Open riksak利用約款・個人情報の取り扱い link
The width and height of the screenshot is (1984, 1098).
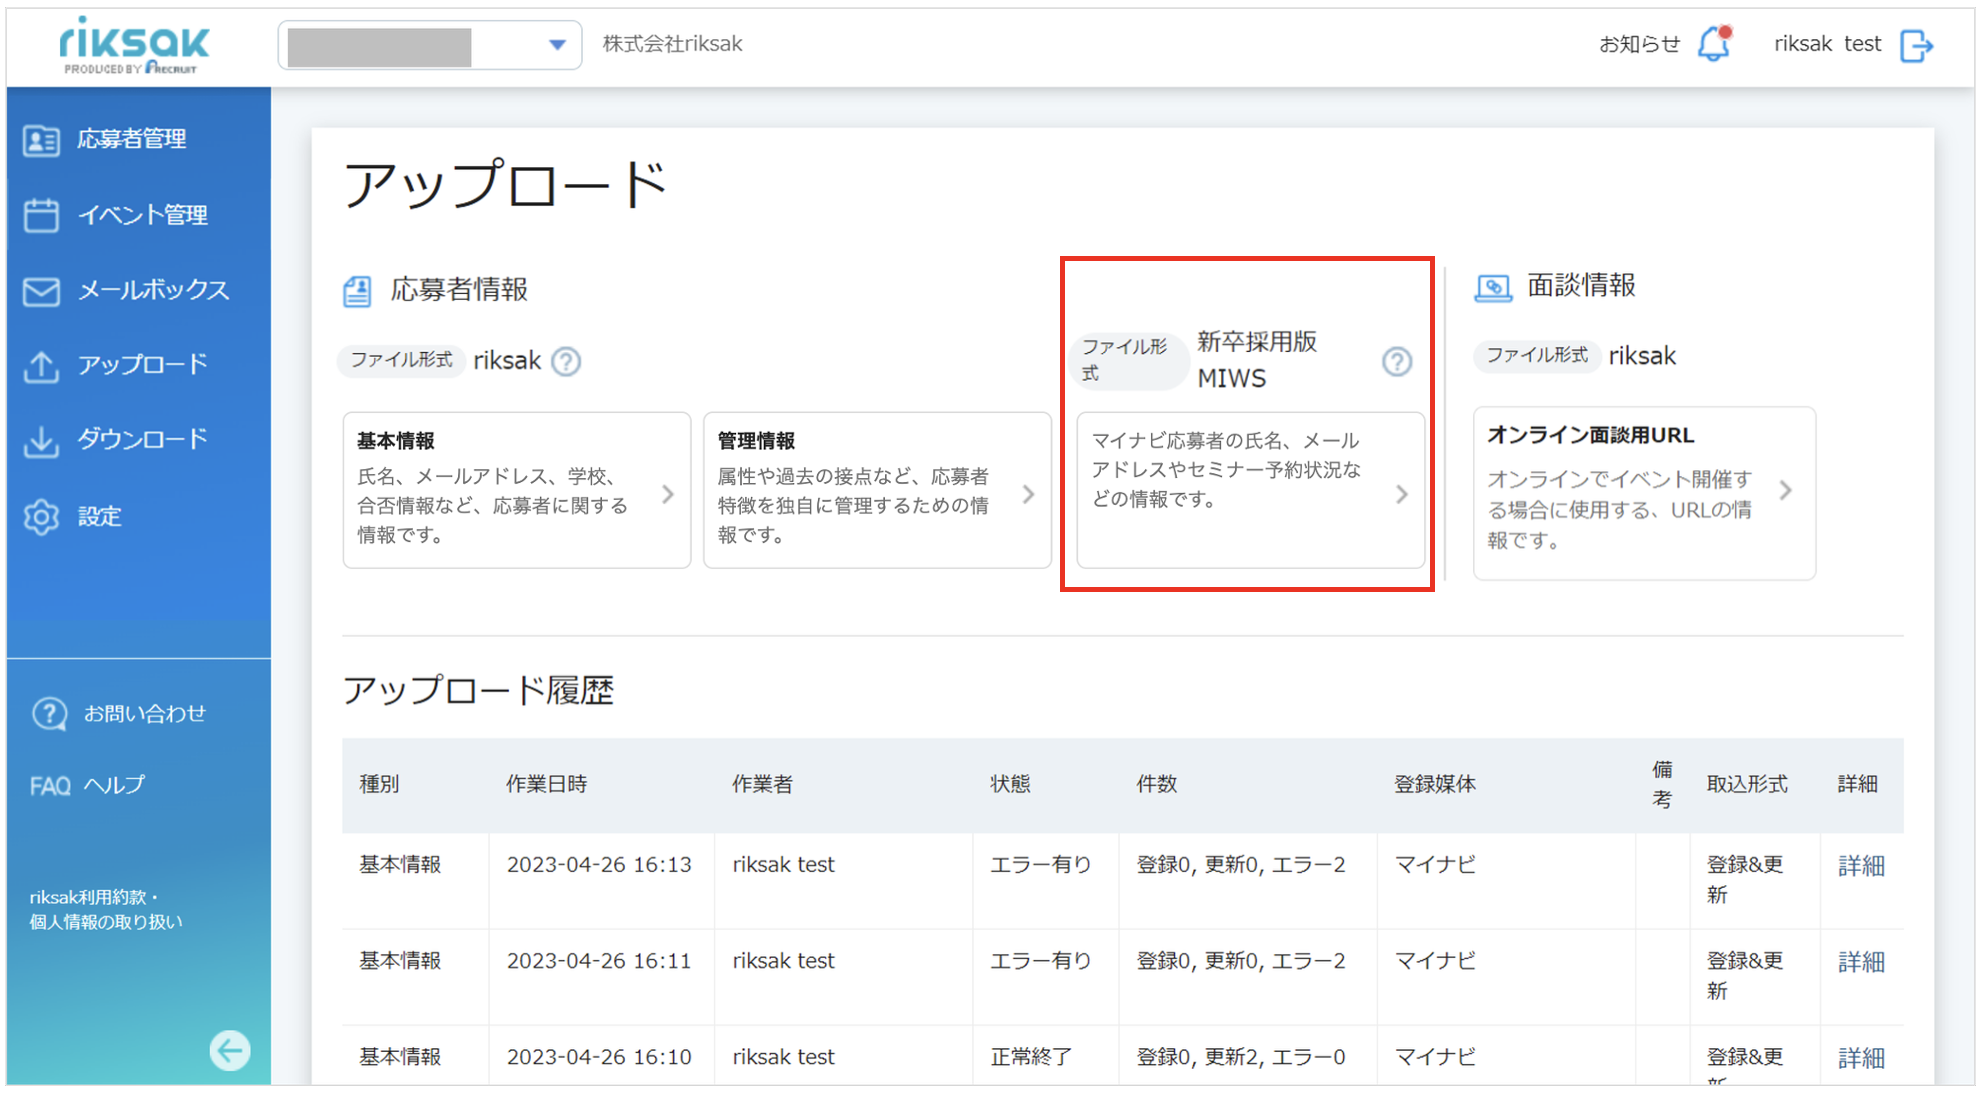[x=106, y=909]
